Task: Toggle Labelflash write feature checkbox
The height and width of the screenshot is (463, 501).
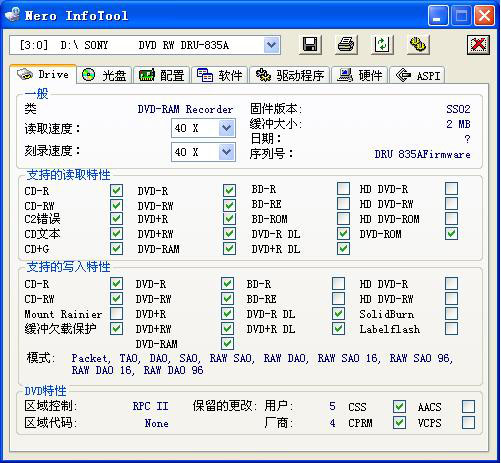Action: [x=451, y=329]
